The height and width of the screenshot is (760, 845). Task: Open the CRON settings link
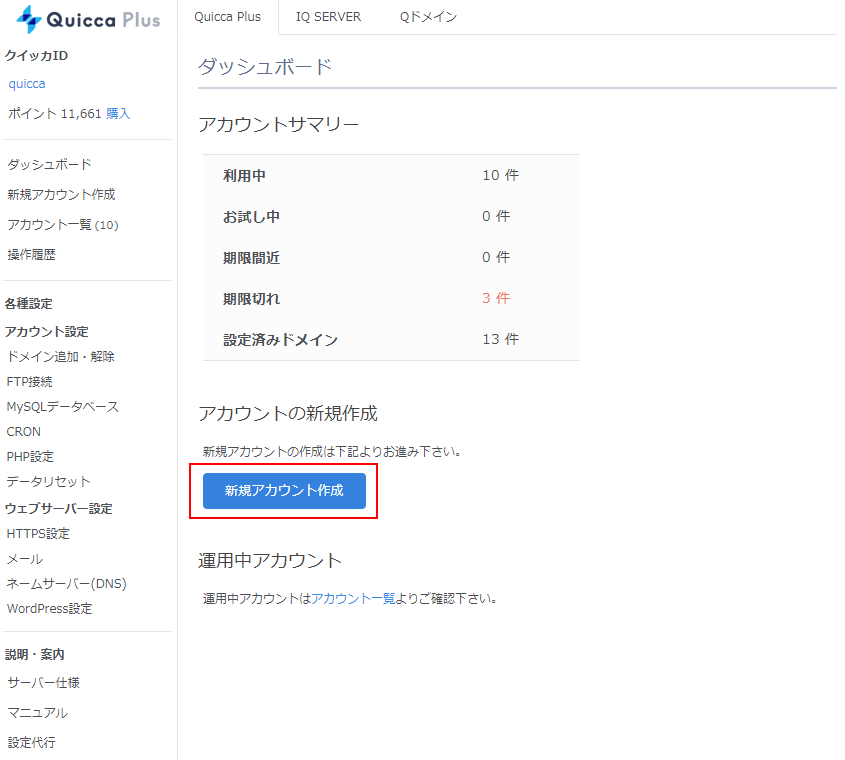(24, 432)
